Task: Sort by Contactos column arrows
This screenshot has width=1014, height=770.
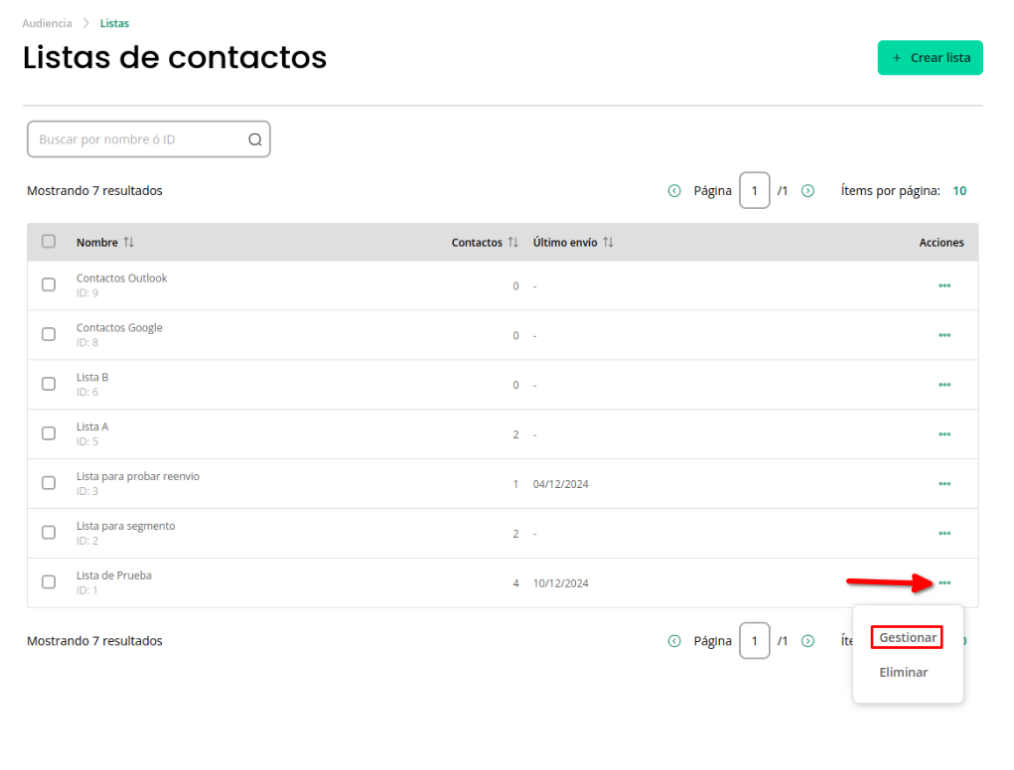Action: pyautogui.click(x=513, y=242)
